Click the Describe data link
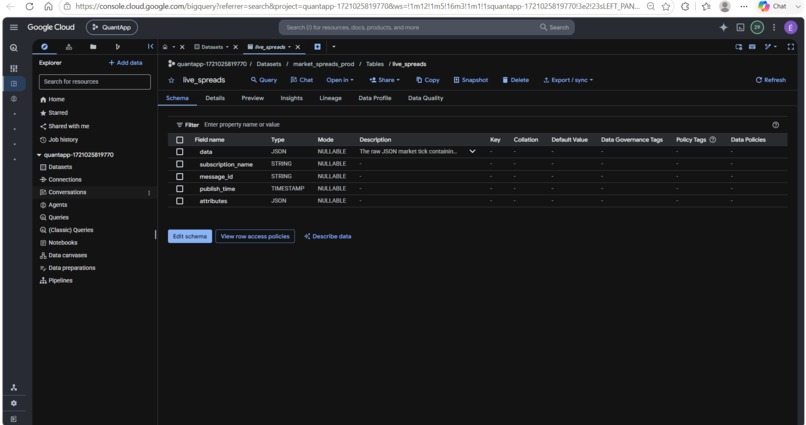This screenshot has width=806, height=425. click(327, 236)
